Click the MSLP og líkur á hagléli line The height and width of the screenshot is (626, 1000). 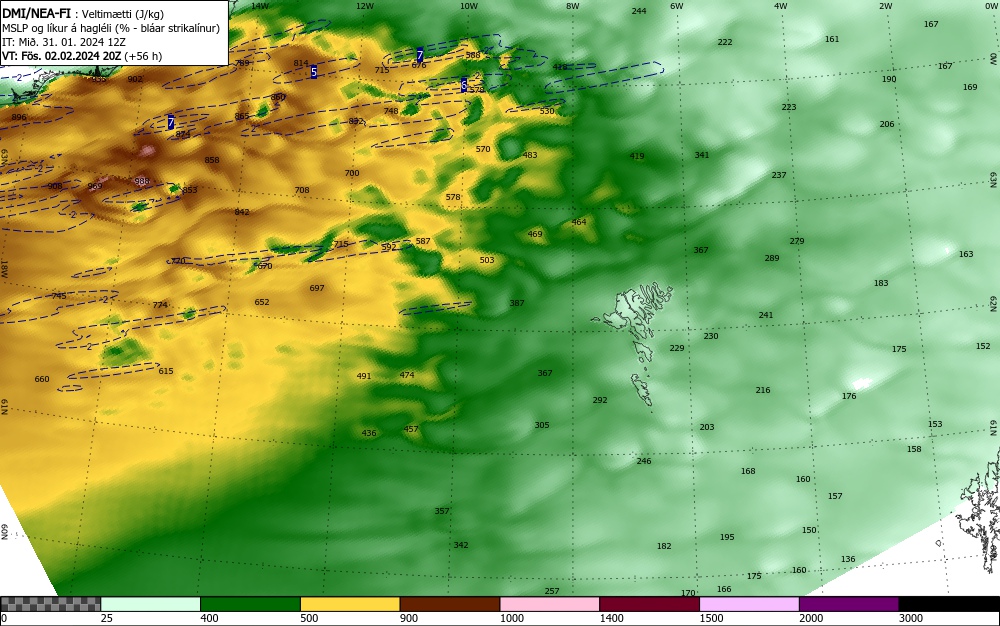110,28
